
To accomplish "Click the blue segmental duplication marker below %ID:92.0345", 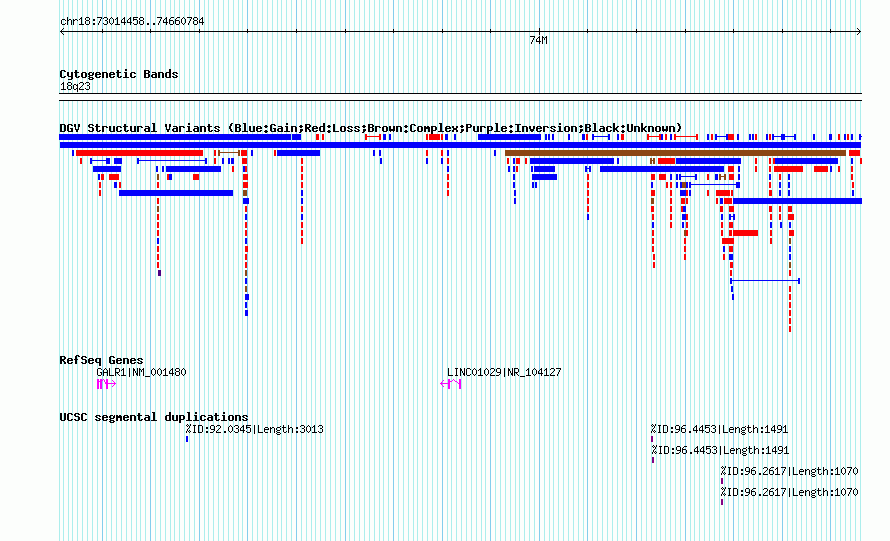I will 187,439.
